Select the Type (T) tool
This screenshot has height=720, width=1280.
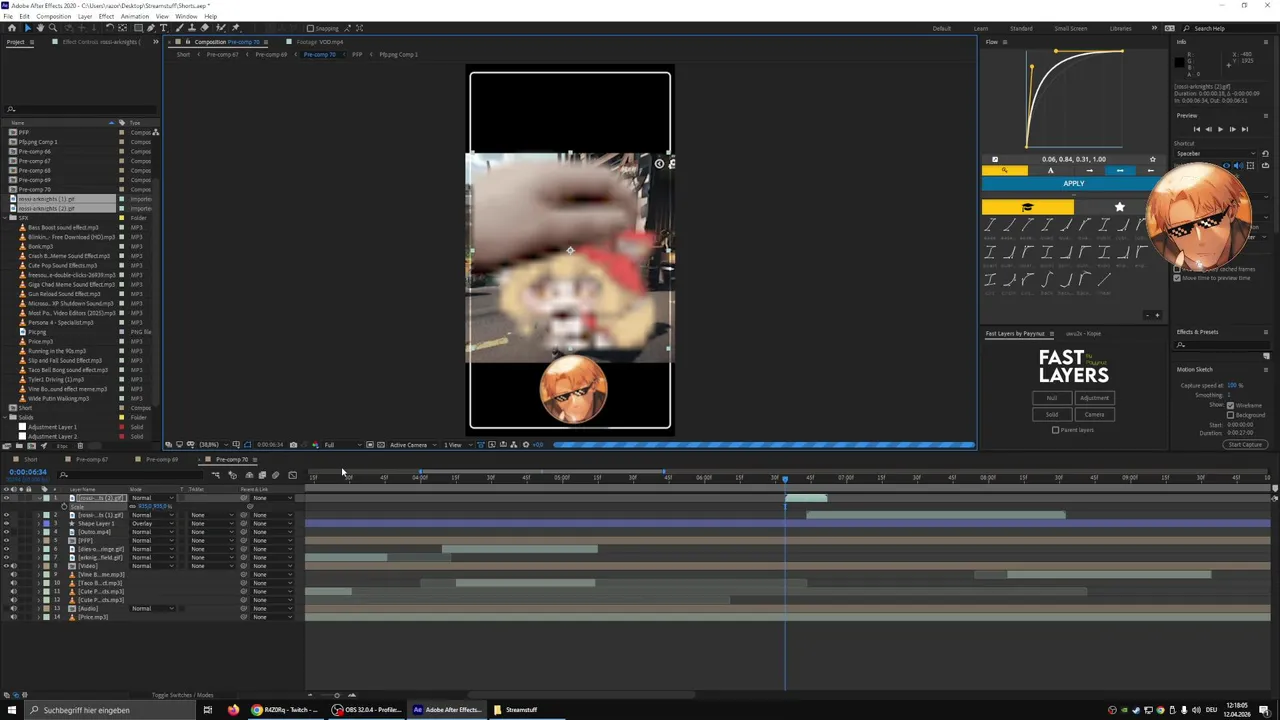(x=163, y=28)
